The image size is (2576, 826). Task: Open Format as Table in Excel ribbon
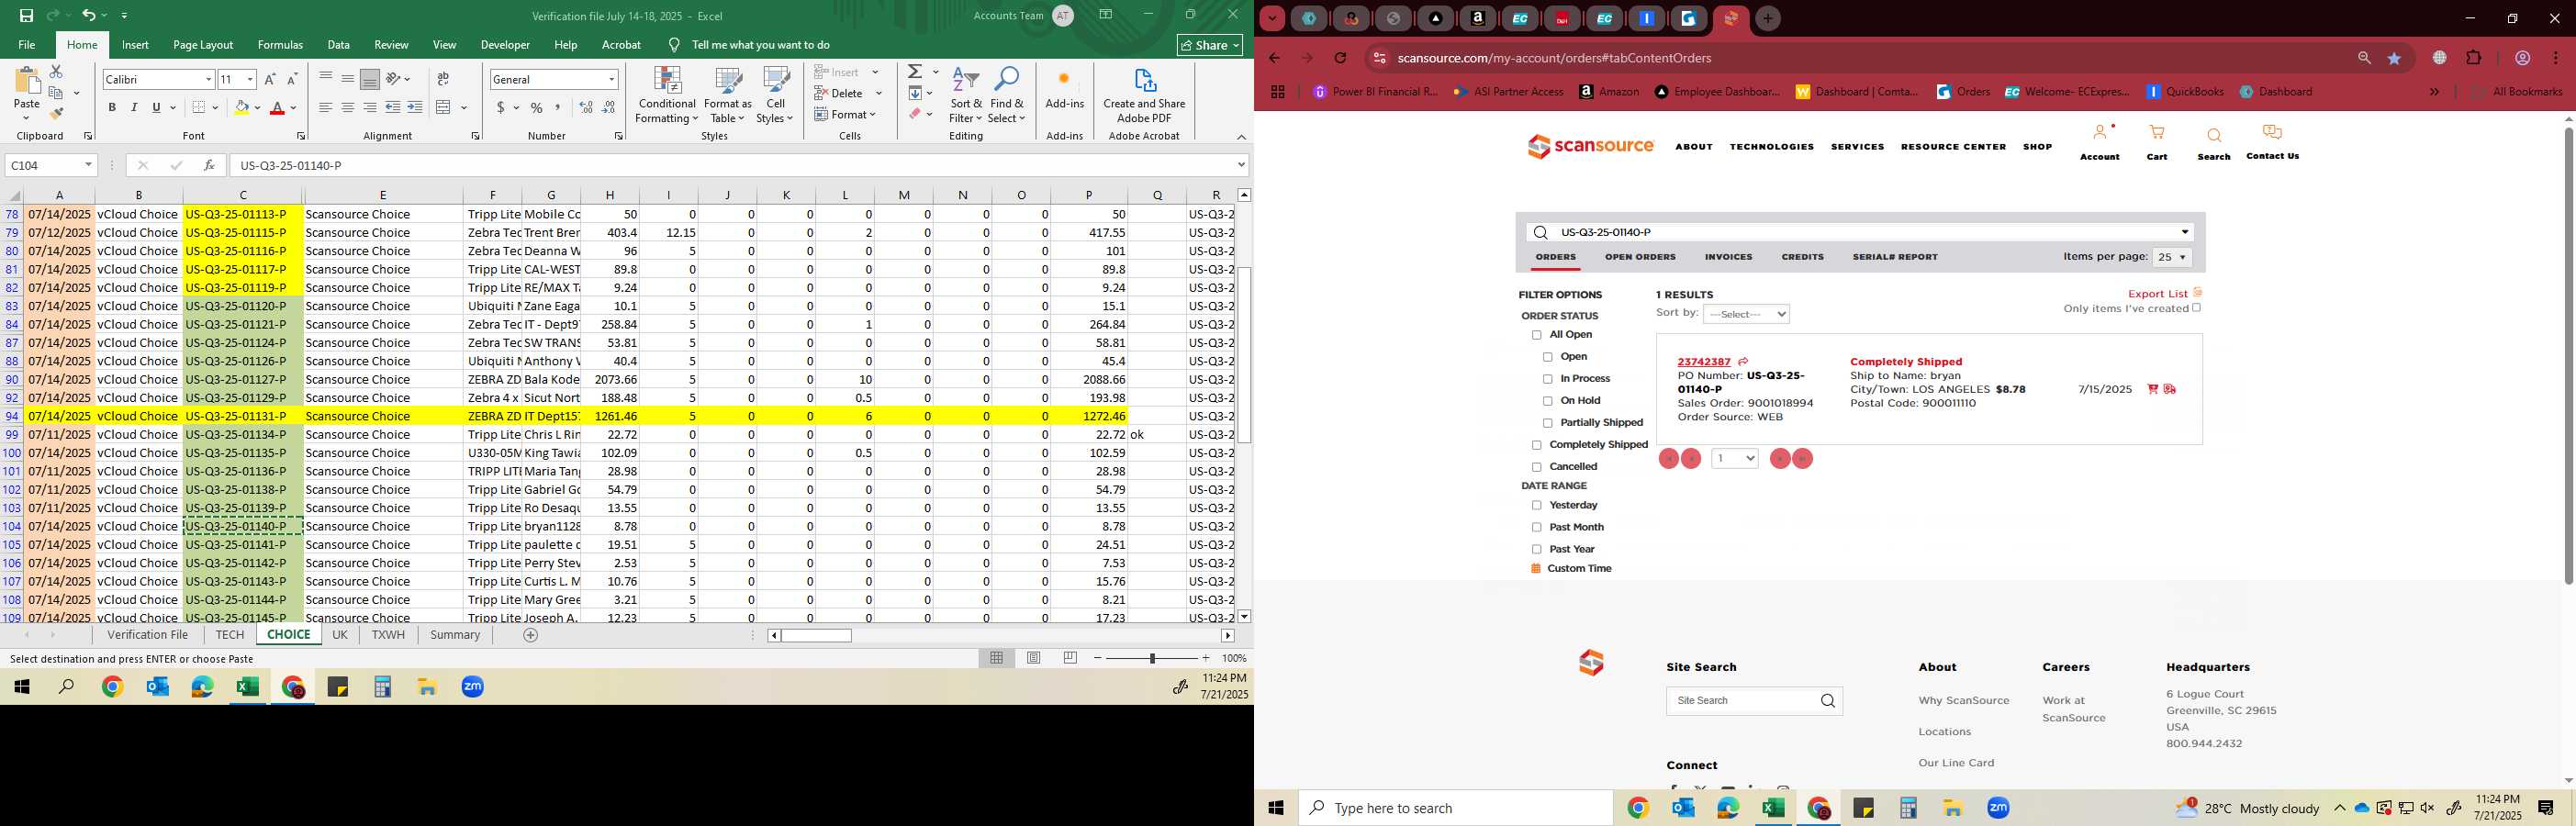[728, 96]
